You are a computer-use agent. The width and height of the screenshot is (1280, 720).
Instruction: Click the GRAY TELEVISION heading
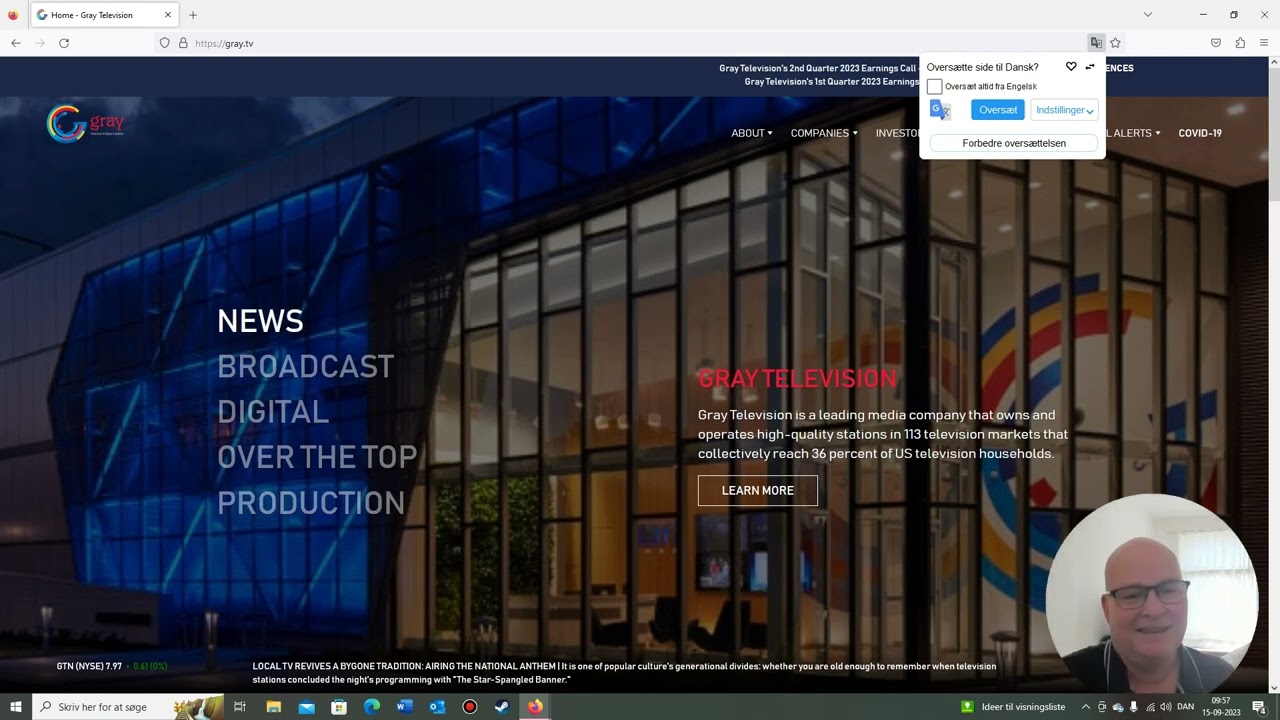pos(797,379)
